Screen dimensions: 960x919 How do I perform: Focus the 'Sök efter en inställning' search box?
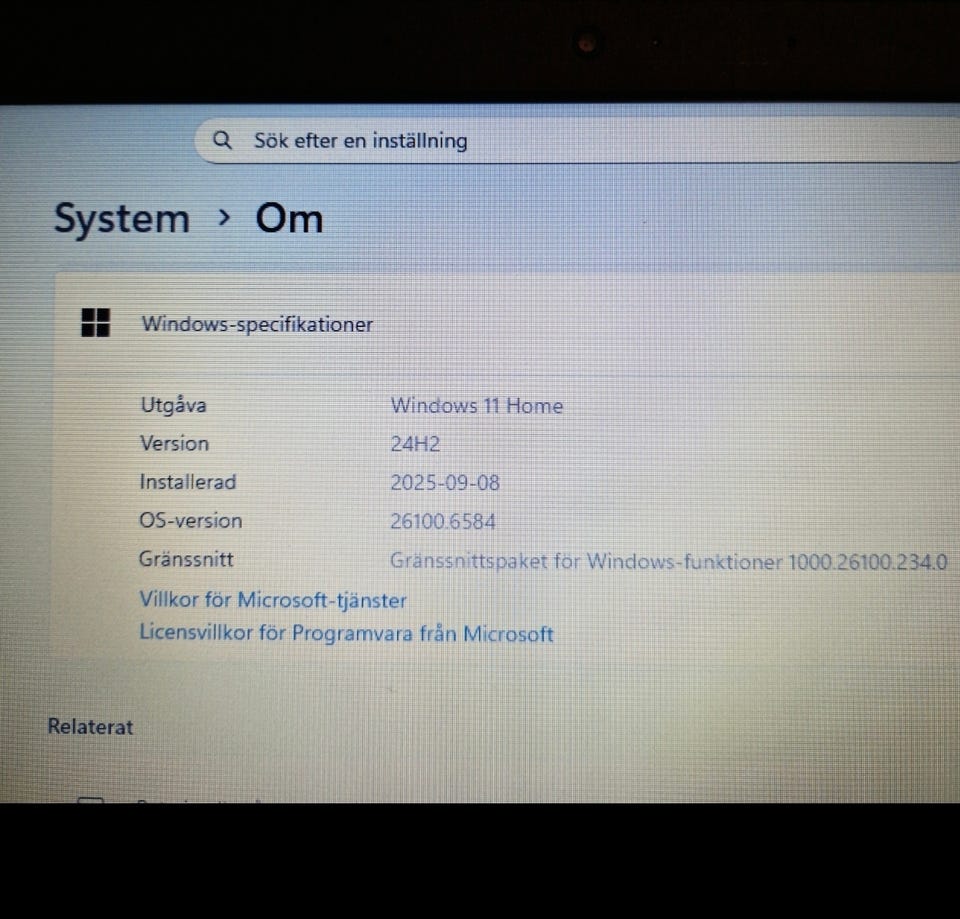[x=577, y=141]
